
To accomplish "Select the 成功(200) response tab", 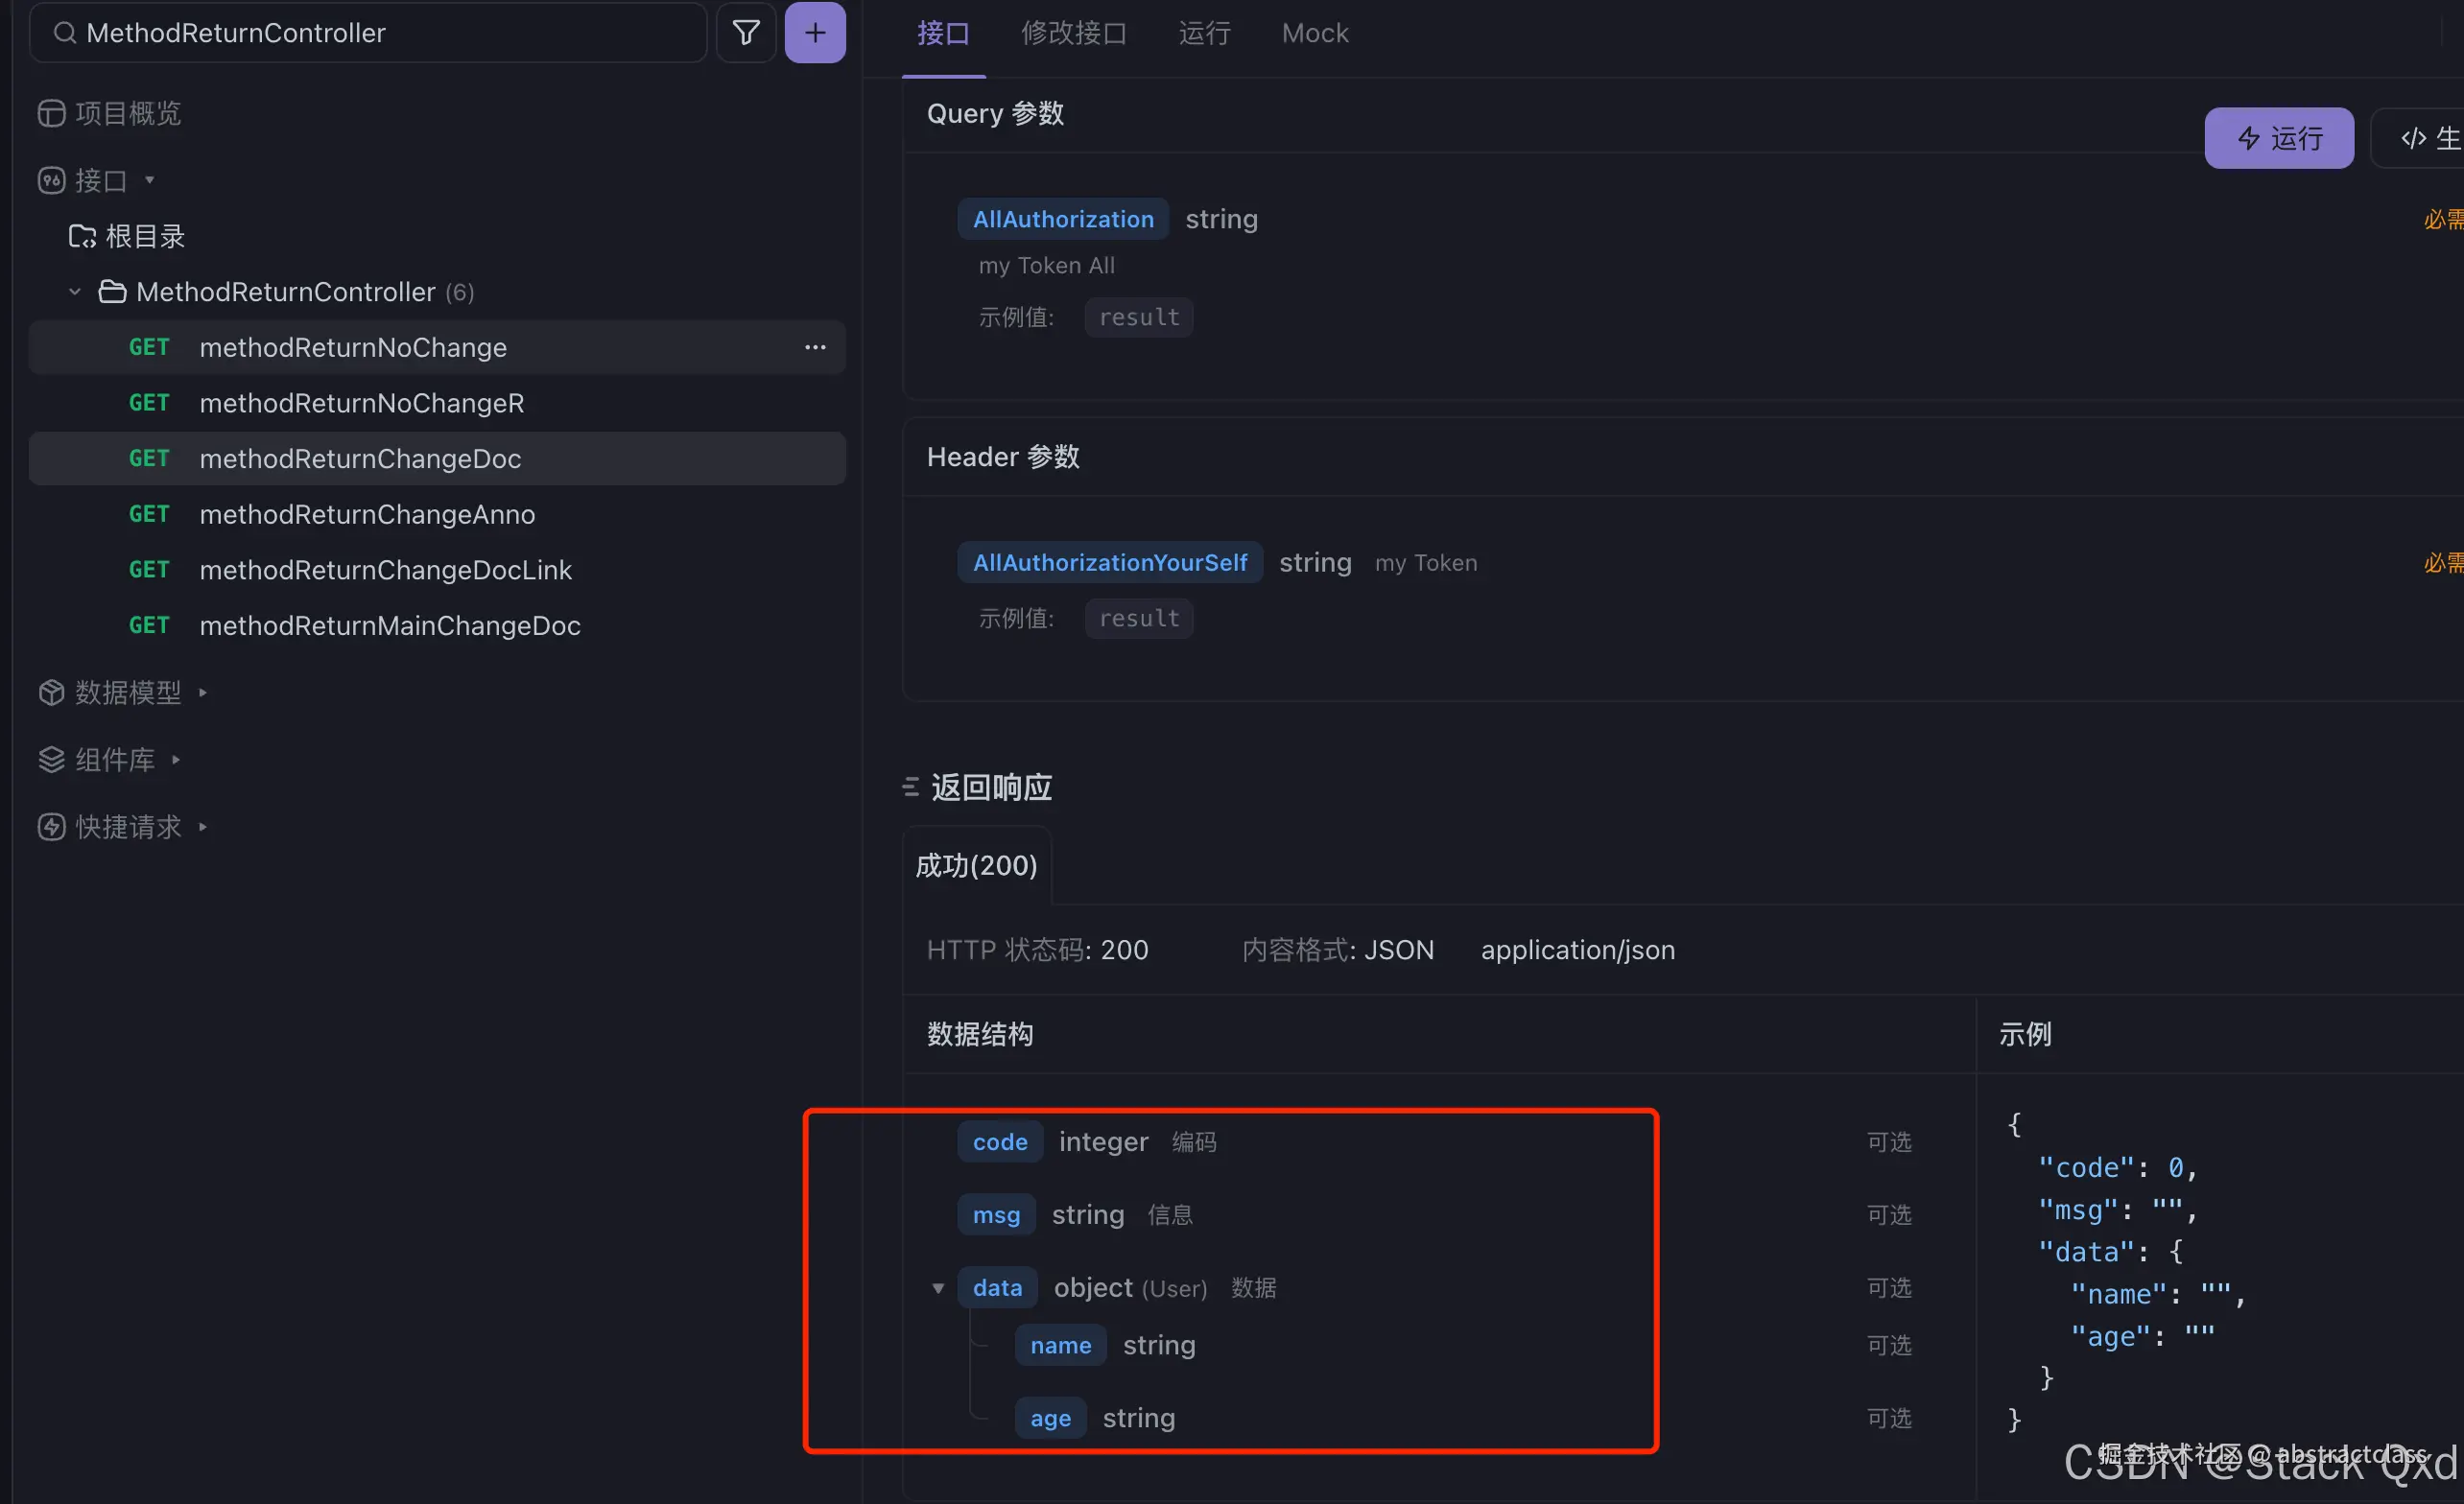I will coord(976,864).
